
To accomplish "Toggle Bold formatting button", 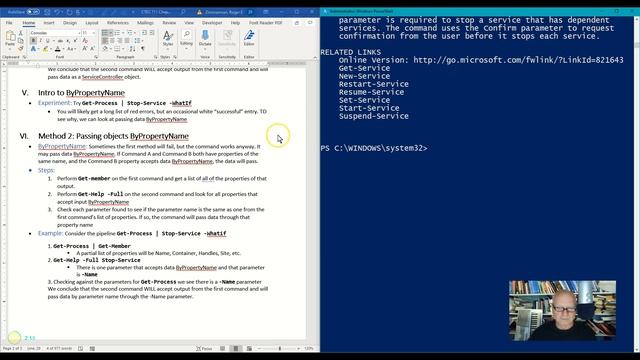I will 33,41.
